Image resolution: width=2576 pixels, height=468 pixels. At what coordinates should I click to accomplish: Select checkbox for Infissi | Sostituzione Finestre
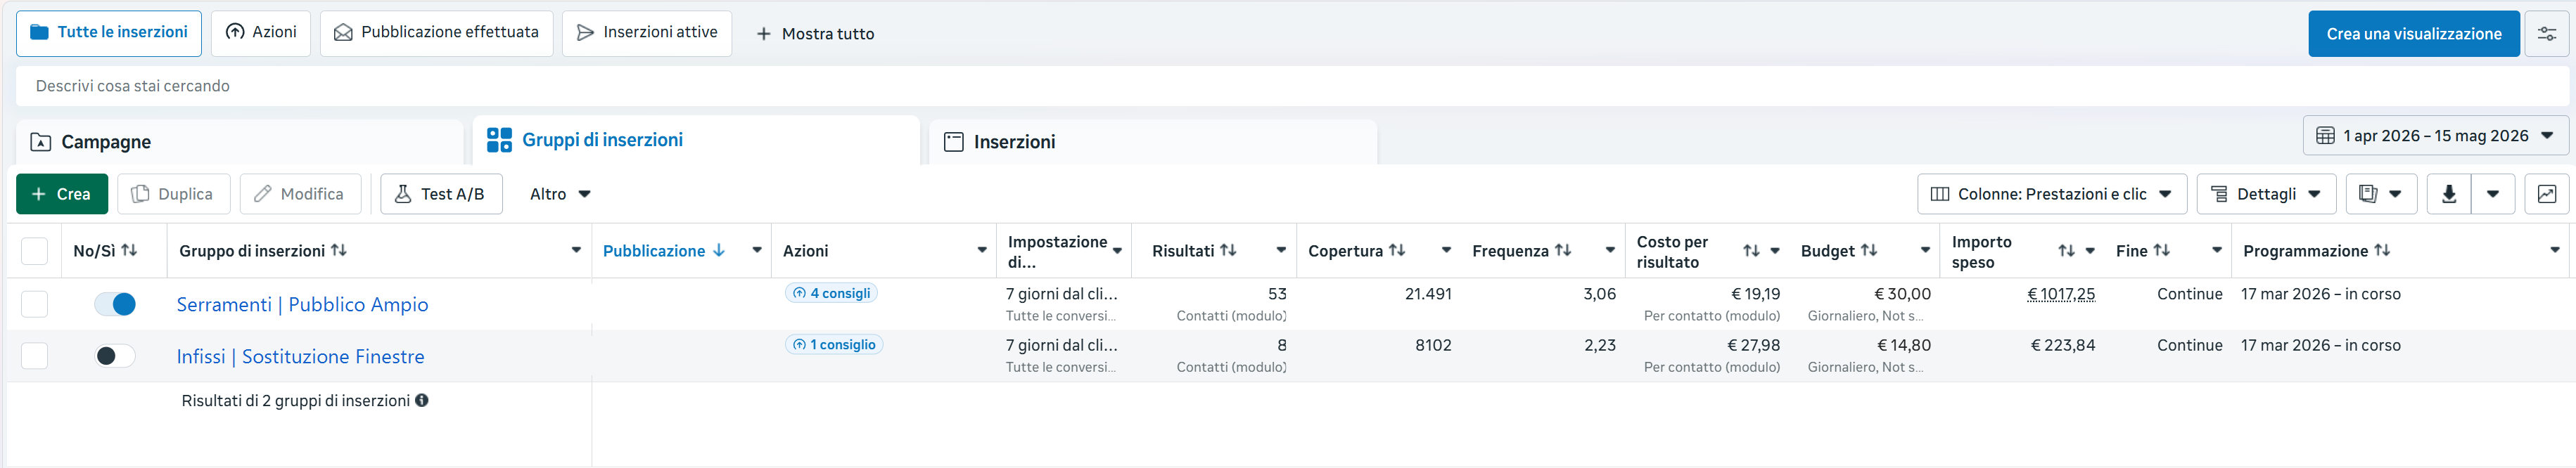coord(35,355)
